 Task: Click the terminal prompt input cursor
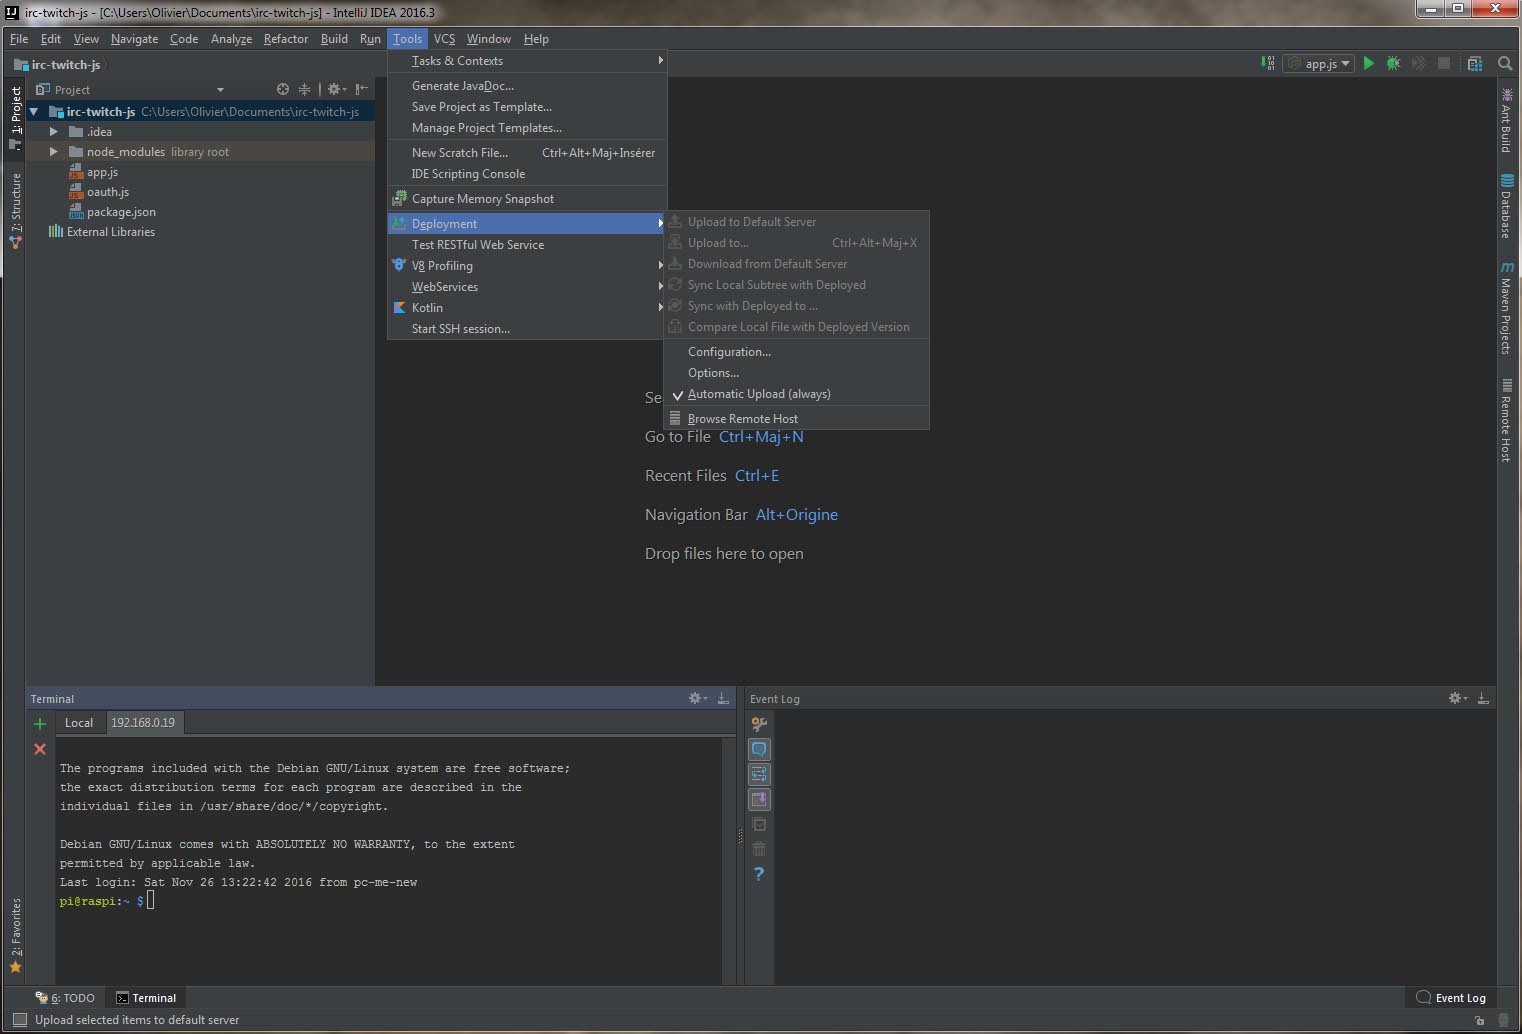pos(151,901)
